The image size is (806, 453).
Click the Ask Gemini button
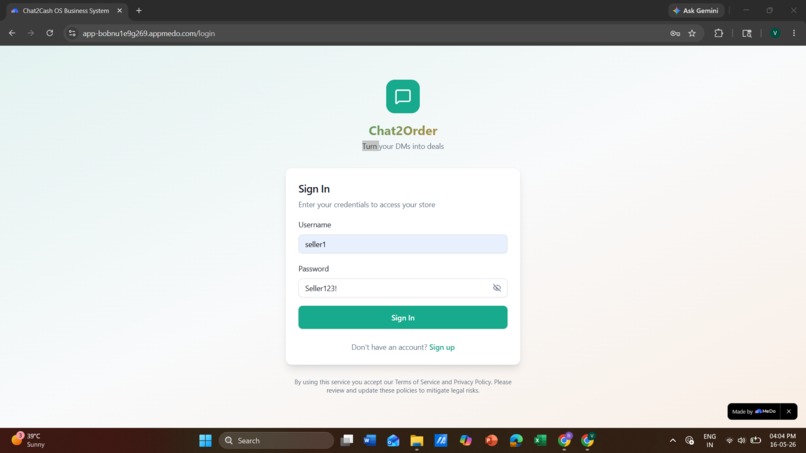coord(696,11)
